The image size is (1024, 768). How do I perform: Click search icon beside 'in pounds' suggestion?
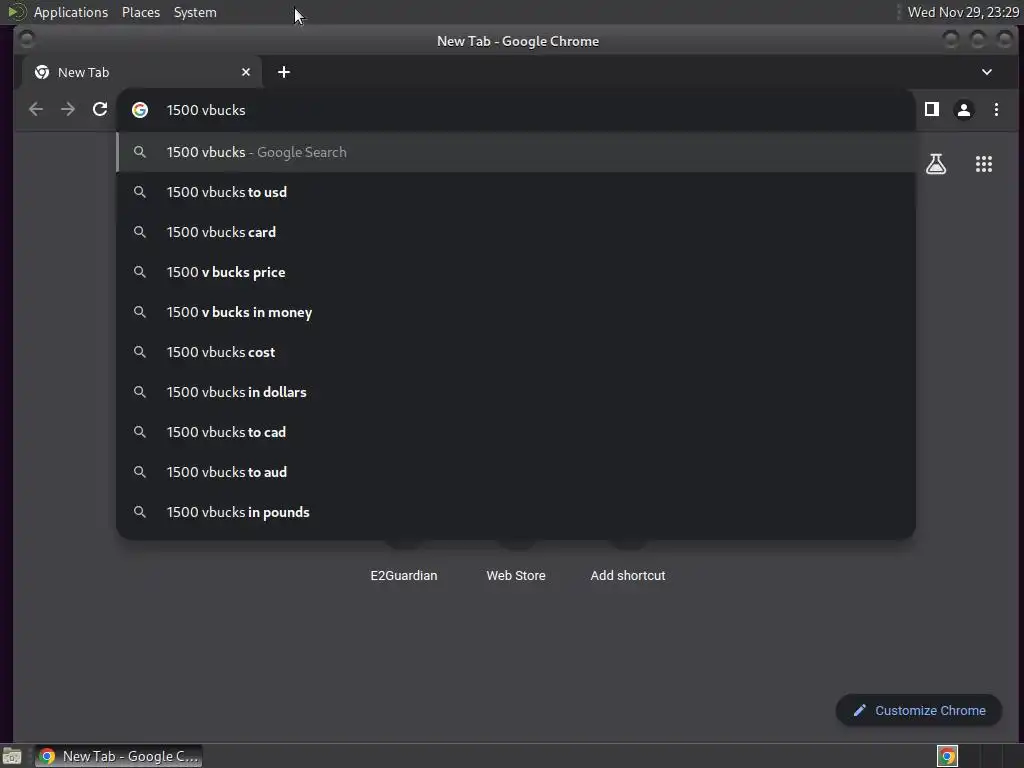(x=140, y=512)
